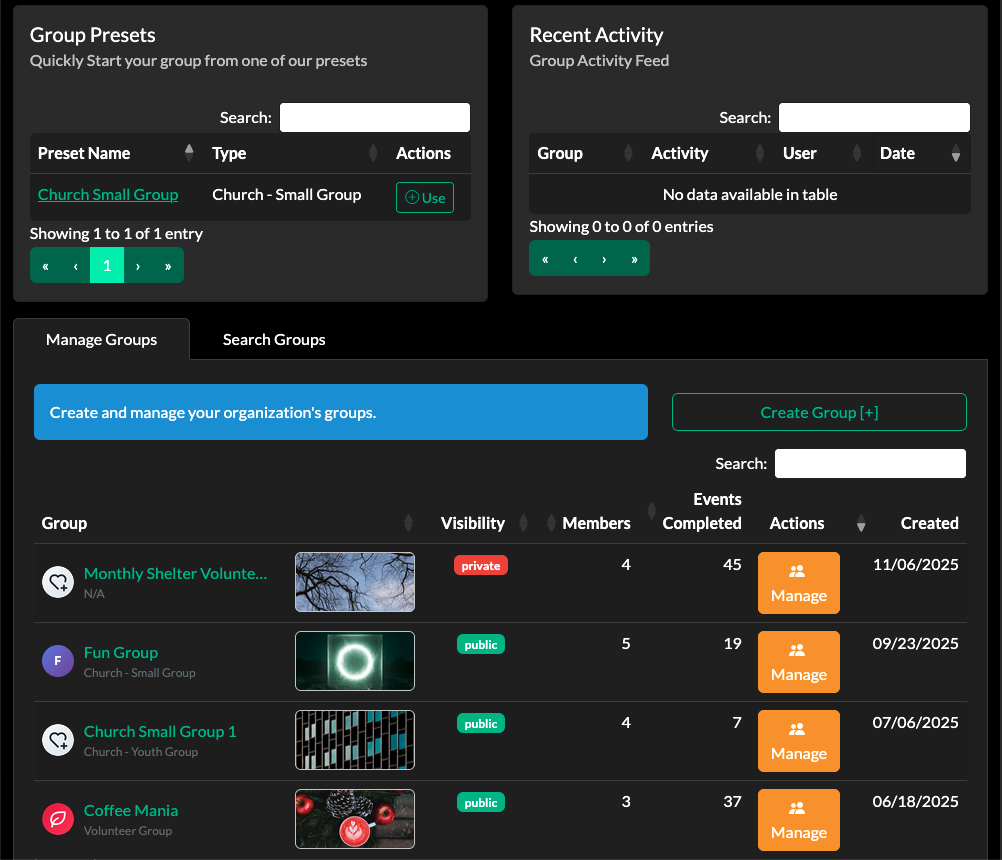Click the Monthly Shelter Volunteer heart avatar icon
1002x860 pixels.
(x=58, y=582)
